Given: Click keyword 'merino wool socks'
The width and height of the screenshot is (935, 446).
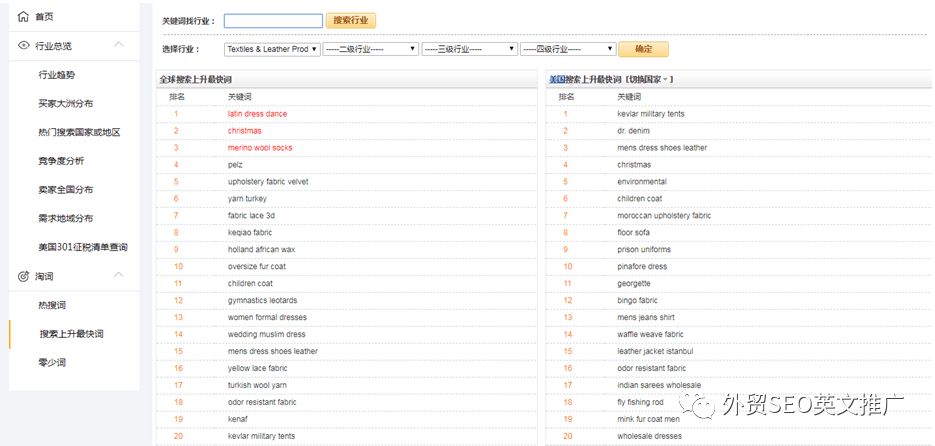Looking at the screenshot, I should click(x=260, y=148).
